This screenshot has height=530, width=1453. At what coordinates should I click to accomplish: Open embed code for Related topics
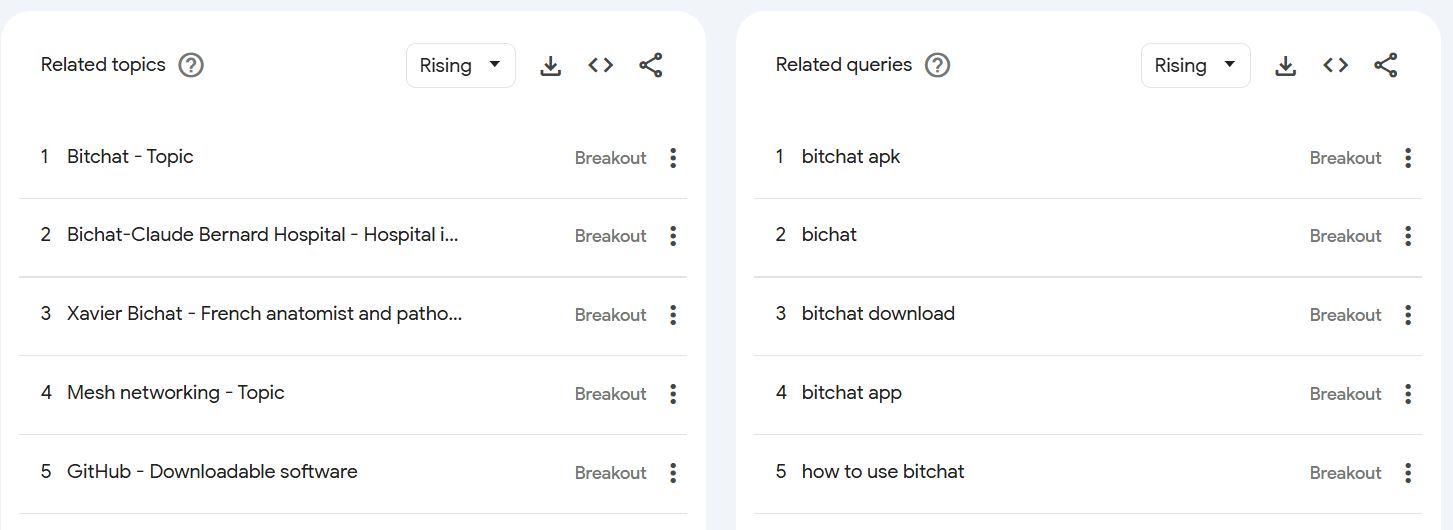click(x=600, y=66)
